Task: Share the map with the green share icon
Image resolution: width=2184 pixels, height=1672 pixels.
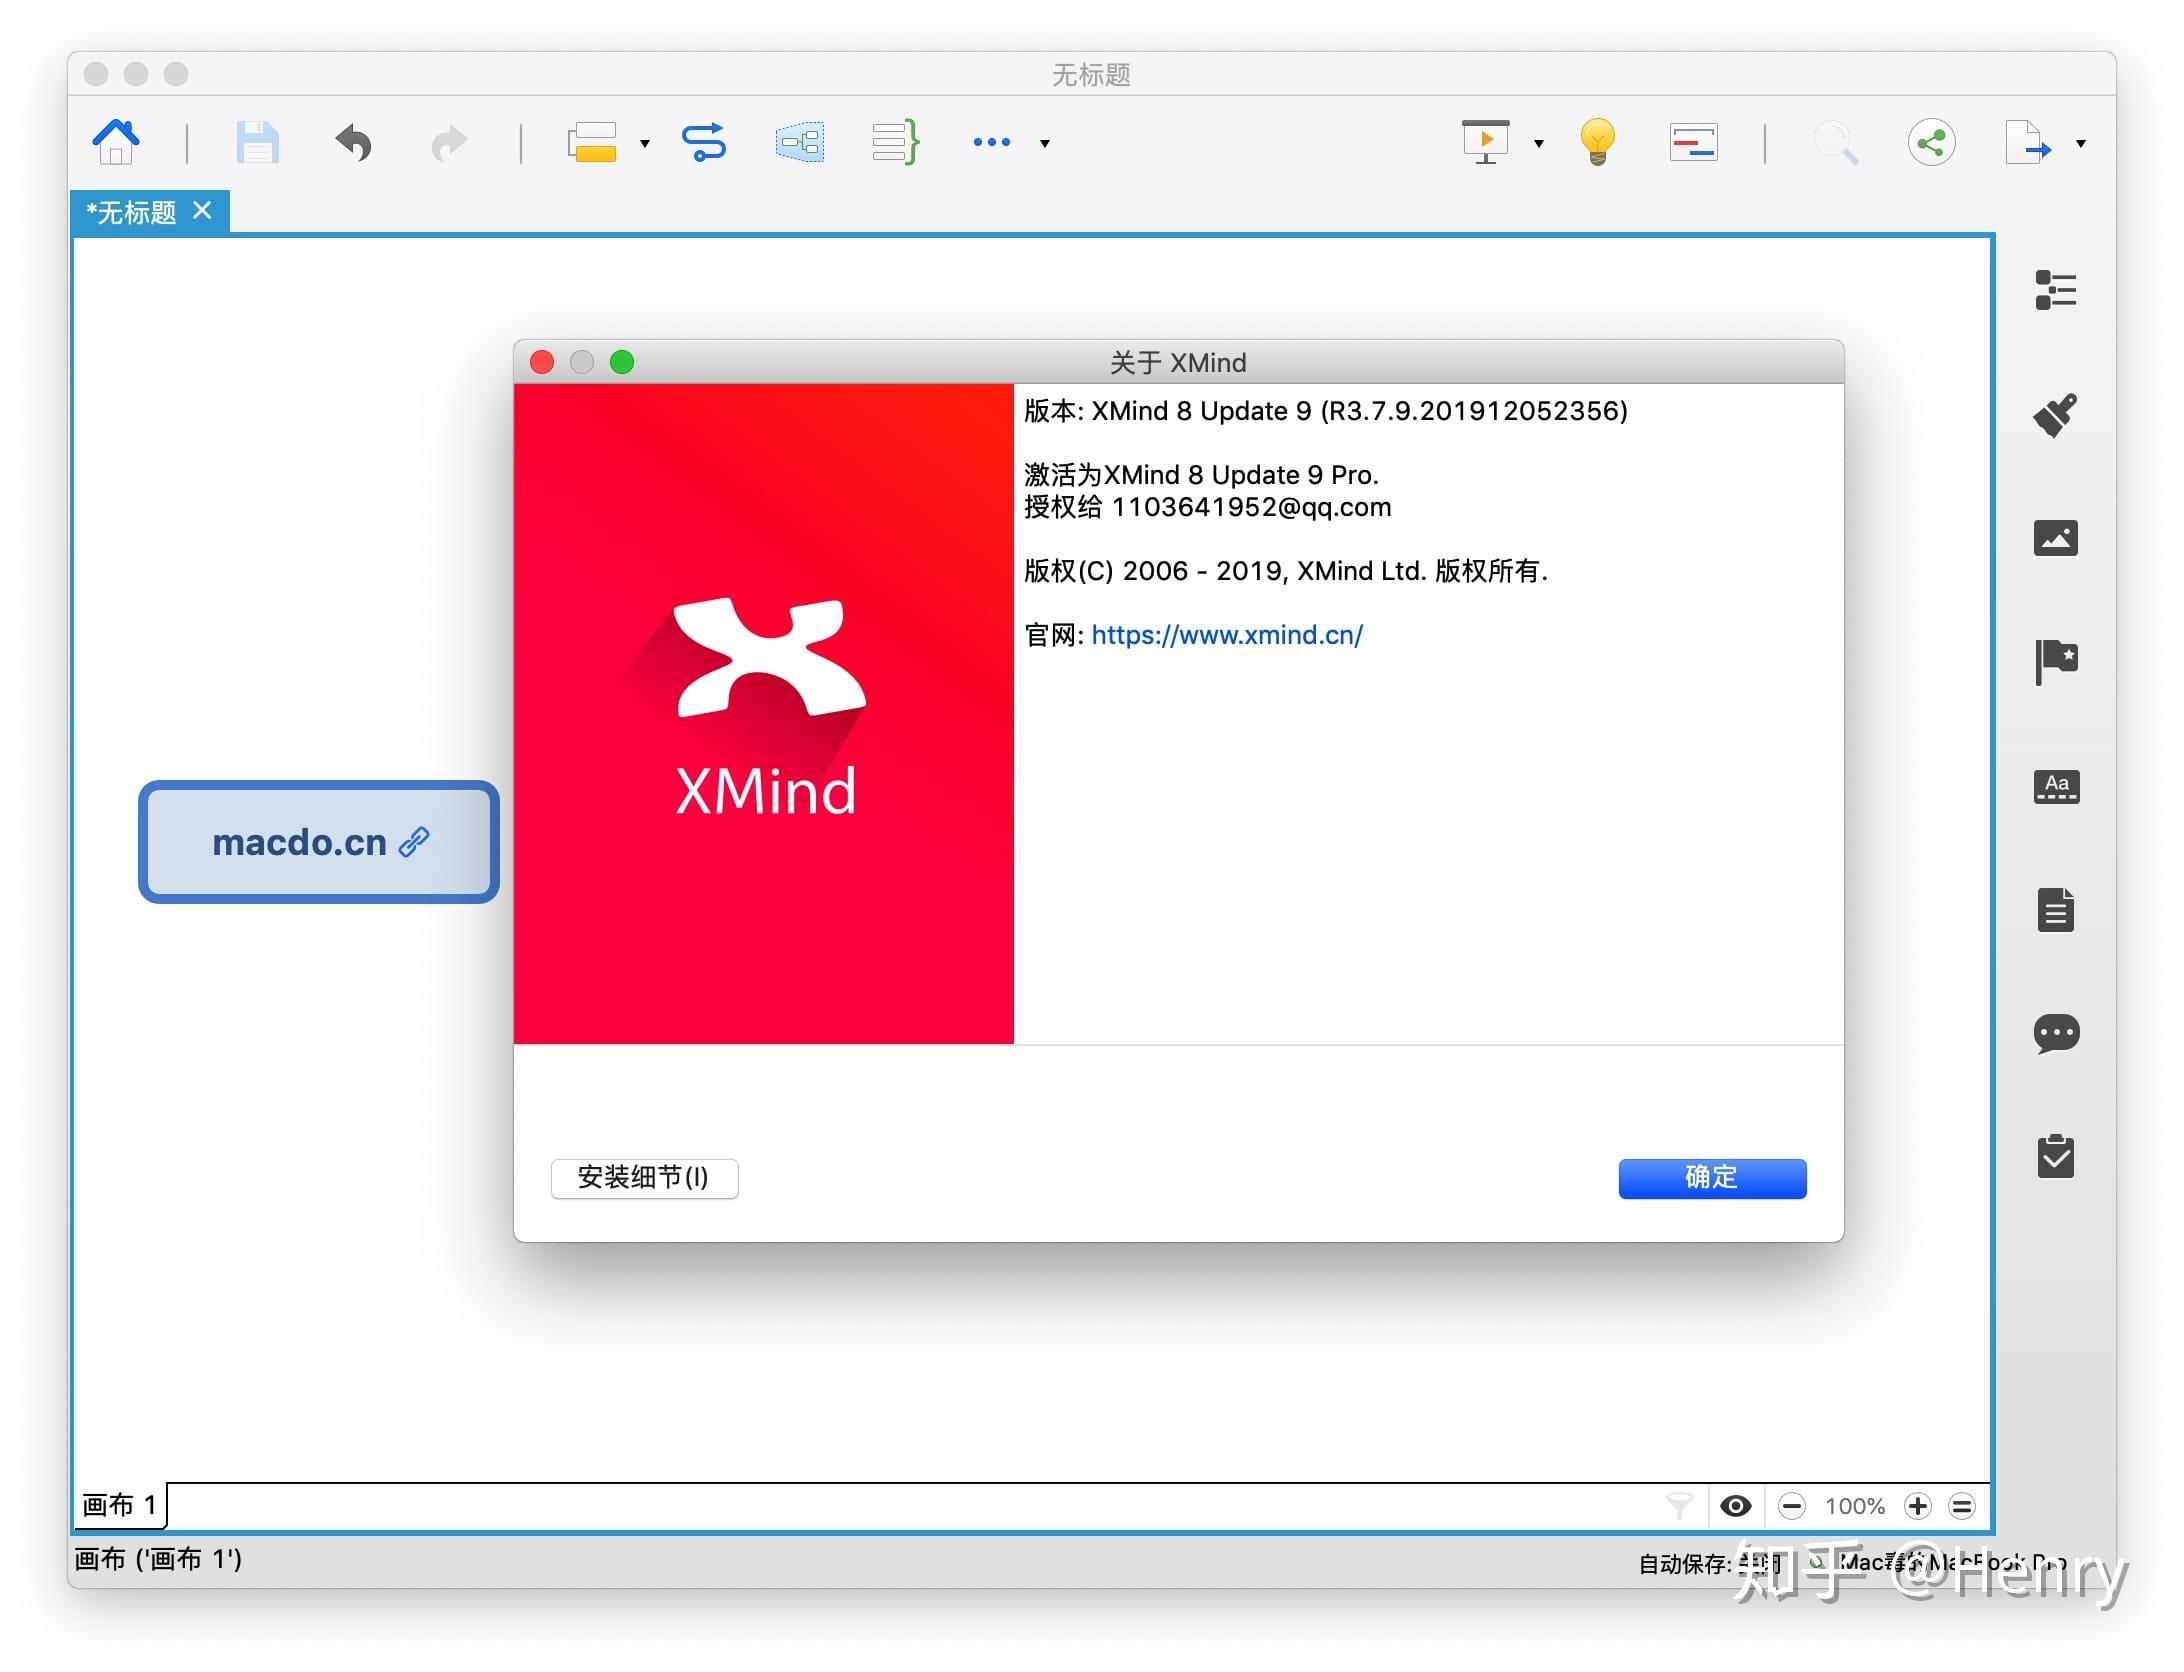Action: (1932, 142)
